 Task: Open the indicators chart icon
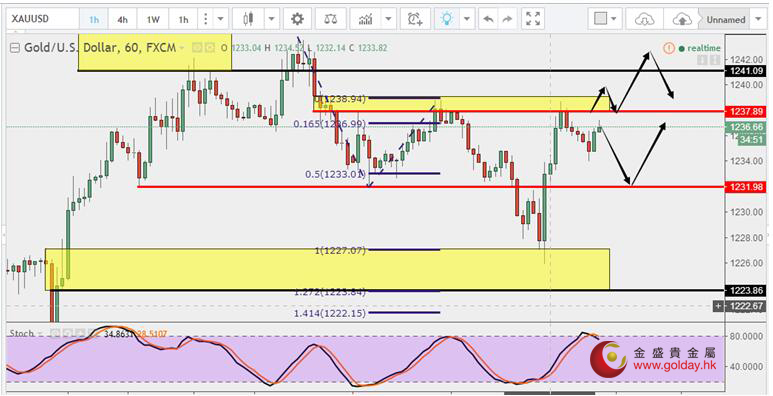[x=366, y=19]
